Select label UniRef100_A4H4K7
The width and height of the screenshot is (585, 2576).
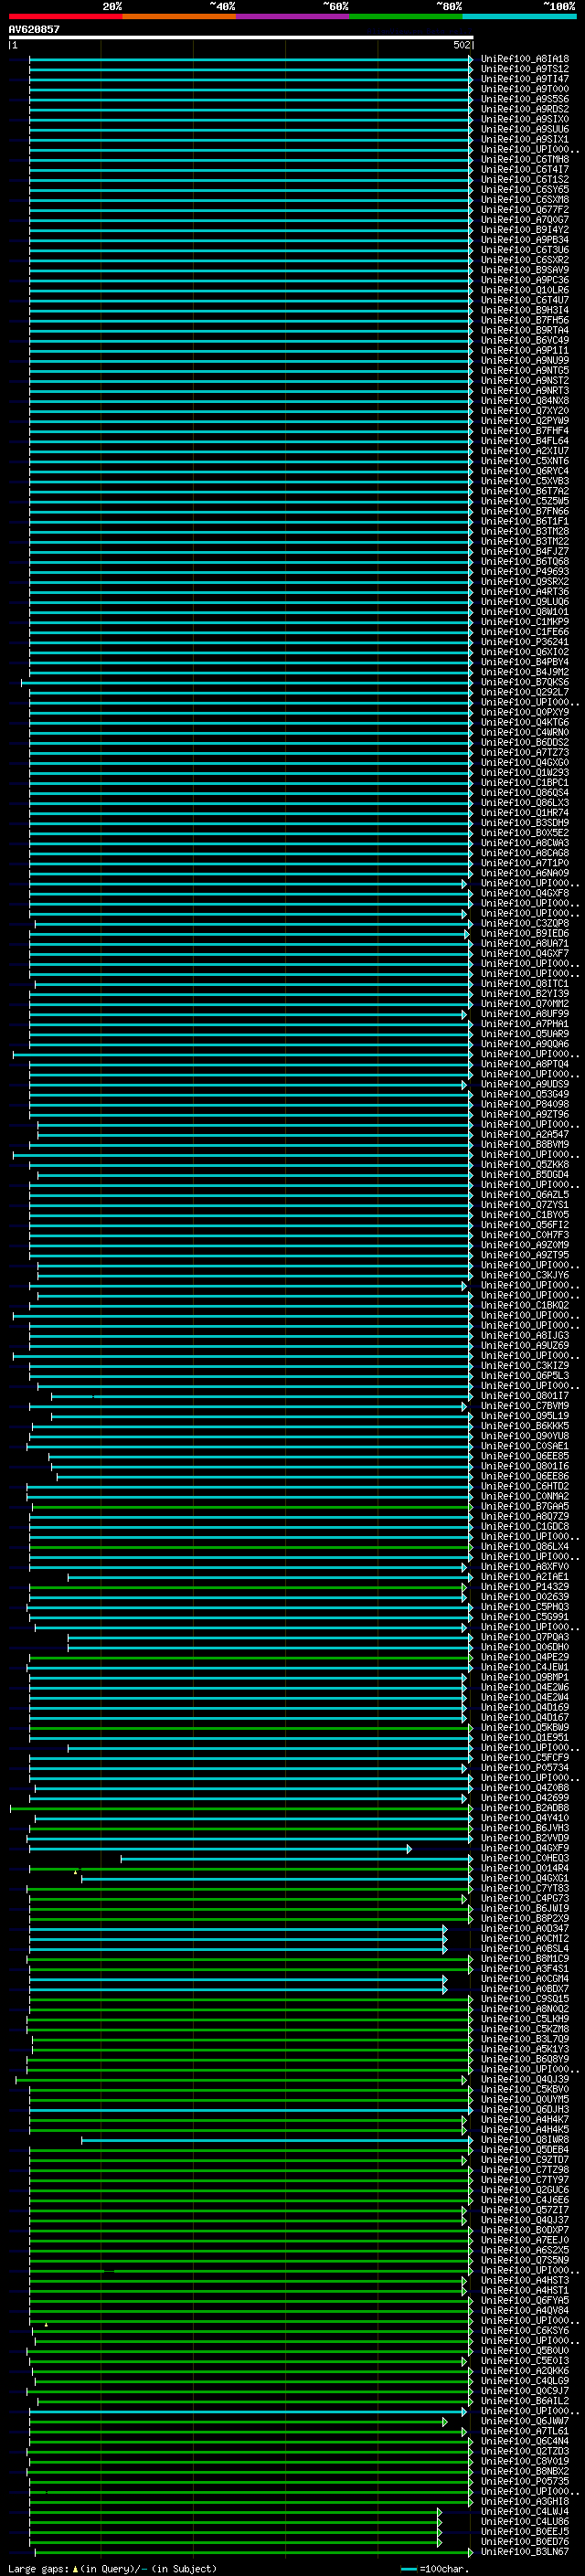click(525, 2119)
